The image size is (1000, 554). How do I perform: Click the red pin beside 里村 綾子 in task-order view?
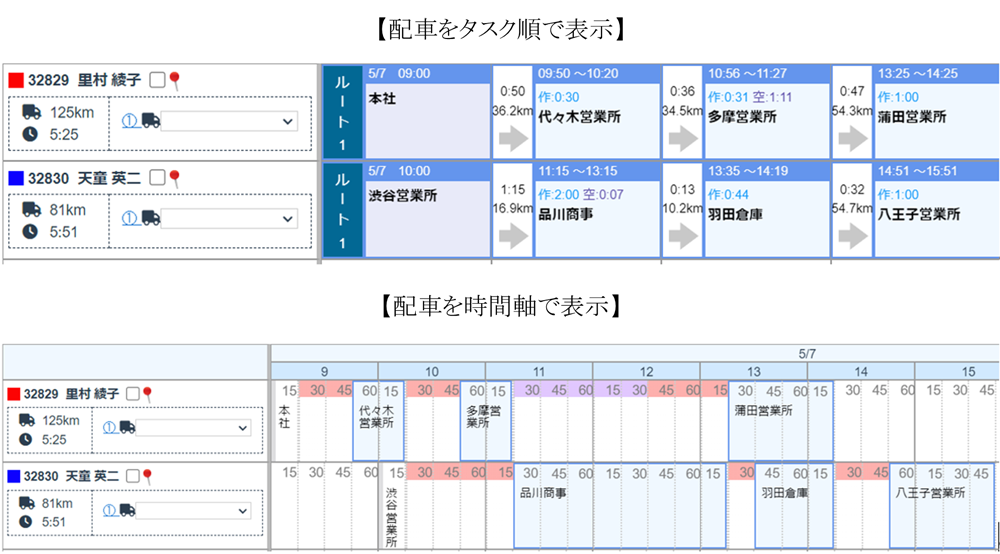175,80
